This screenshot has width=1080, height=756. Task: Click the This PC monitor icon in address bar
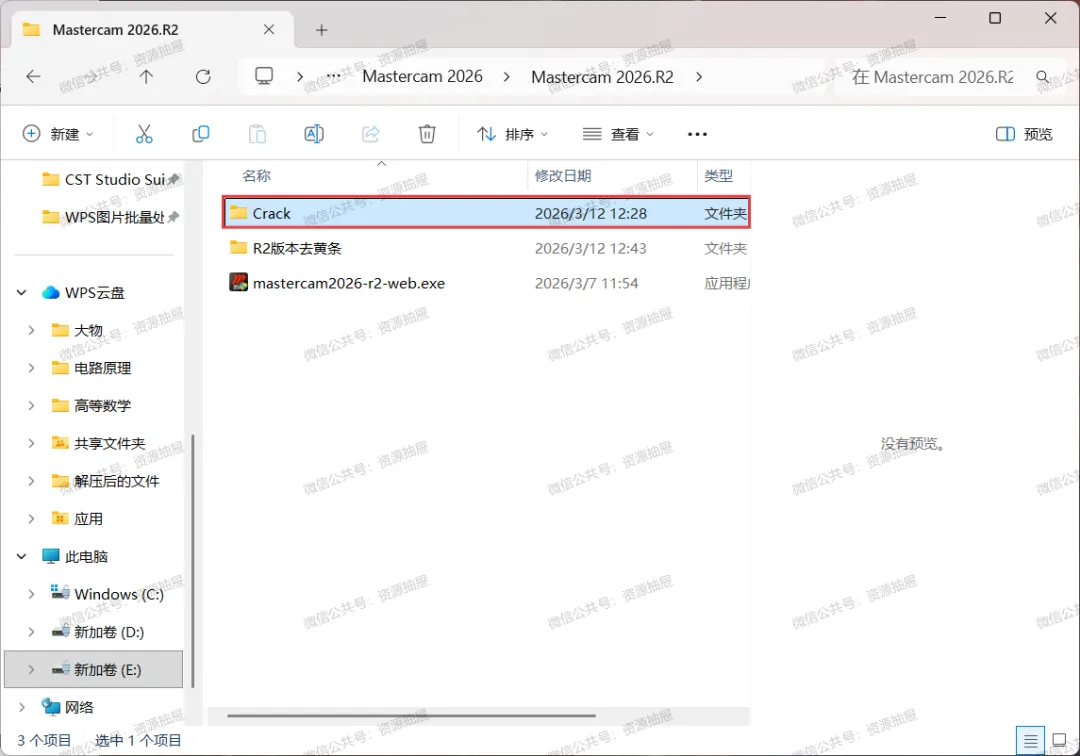pyautogui.click(x=264, y=76)
